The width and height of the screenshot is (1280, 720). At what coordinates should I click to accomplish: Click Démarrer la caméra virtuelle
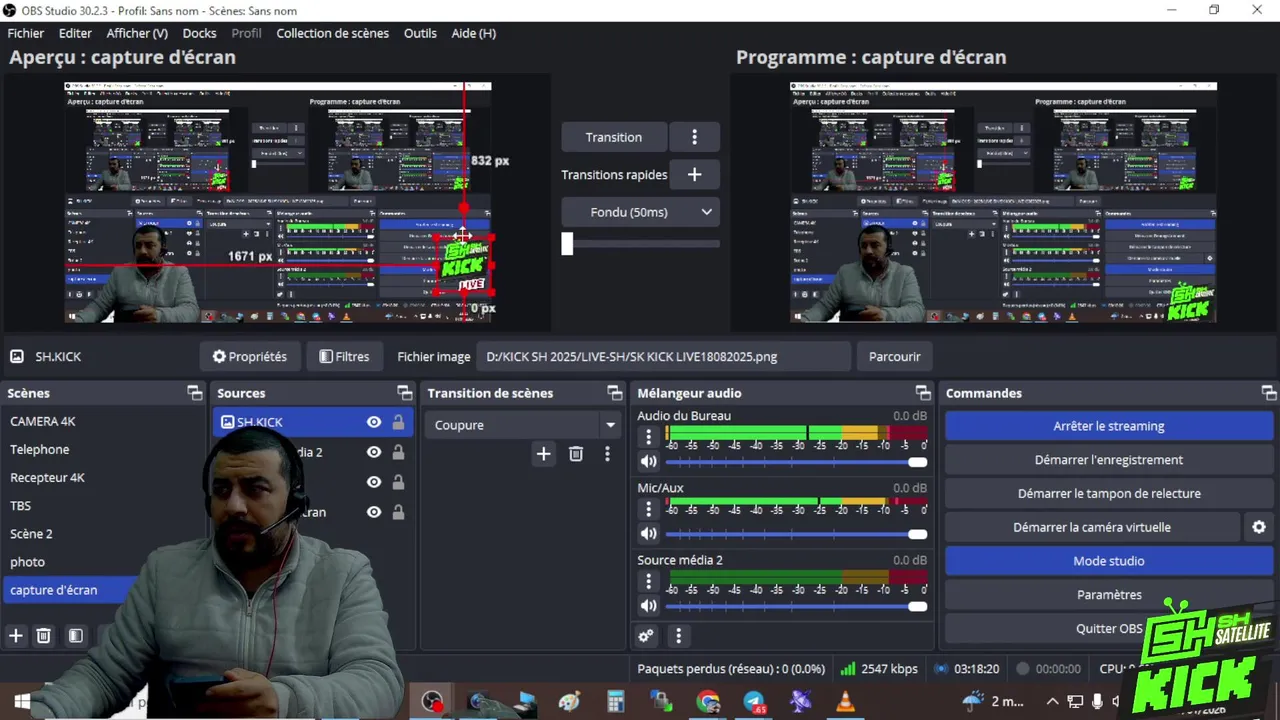[x=1092, y=527]
